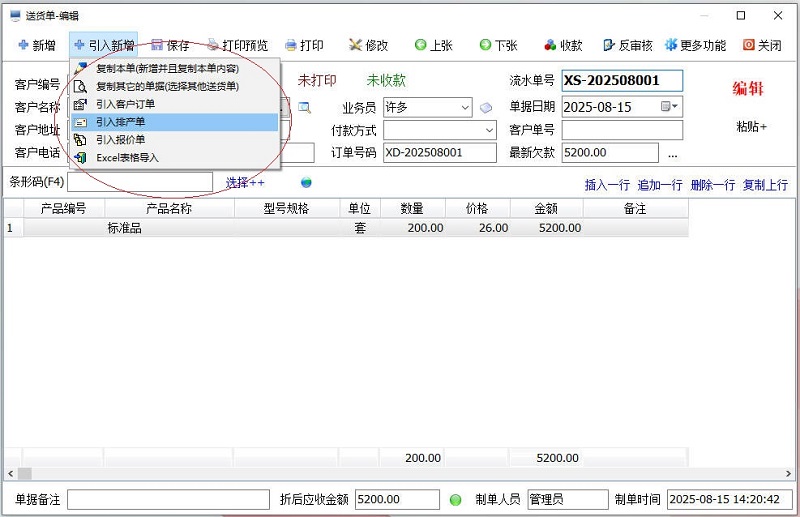Expand the 付款方式 dropdown

(x=489, y=130)
